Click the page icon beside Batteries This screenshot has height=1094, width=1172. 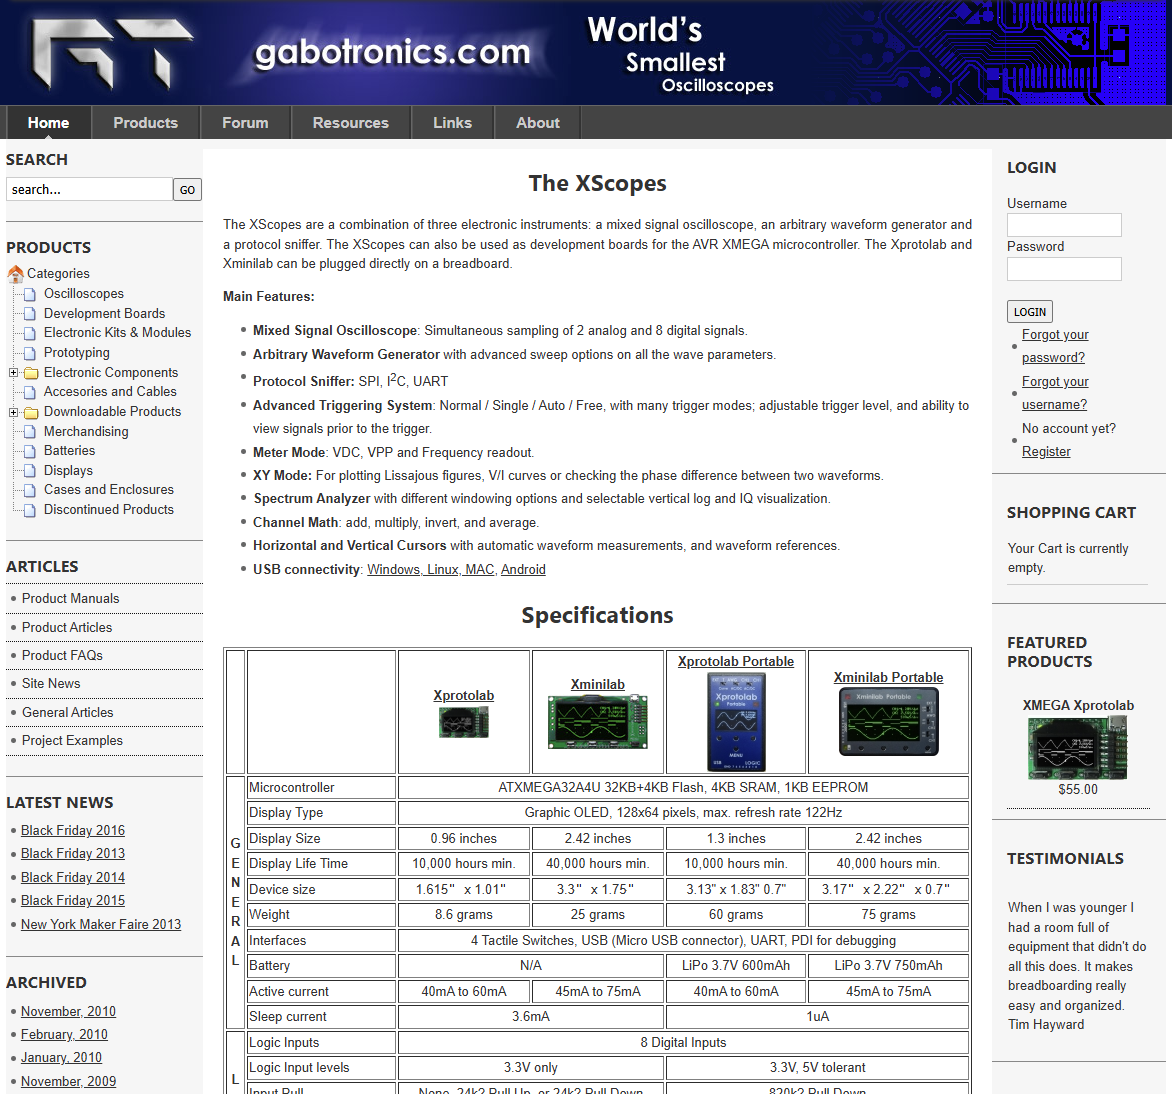(x=28, y=450)
